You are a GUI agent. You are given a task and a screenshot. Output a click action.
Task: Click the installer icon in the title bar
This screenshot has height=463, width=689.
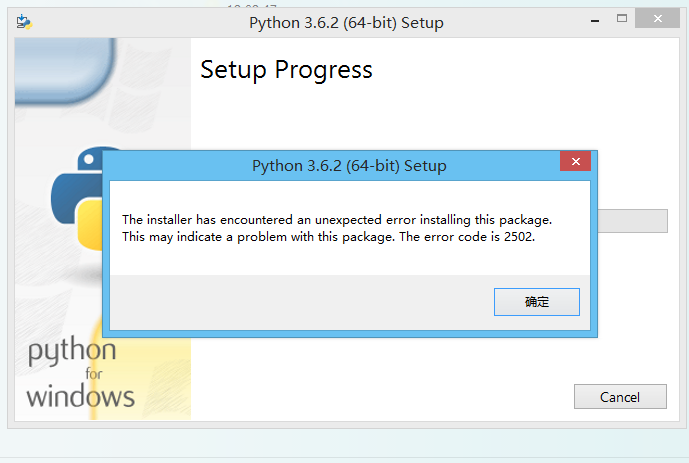coord(23,22)
